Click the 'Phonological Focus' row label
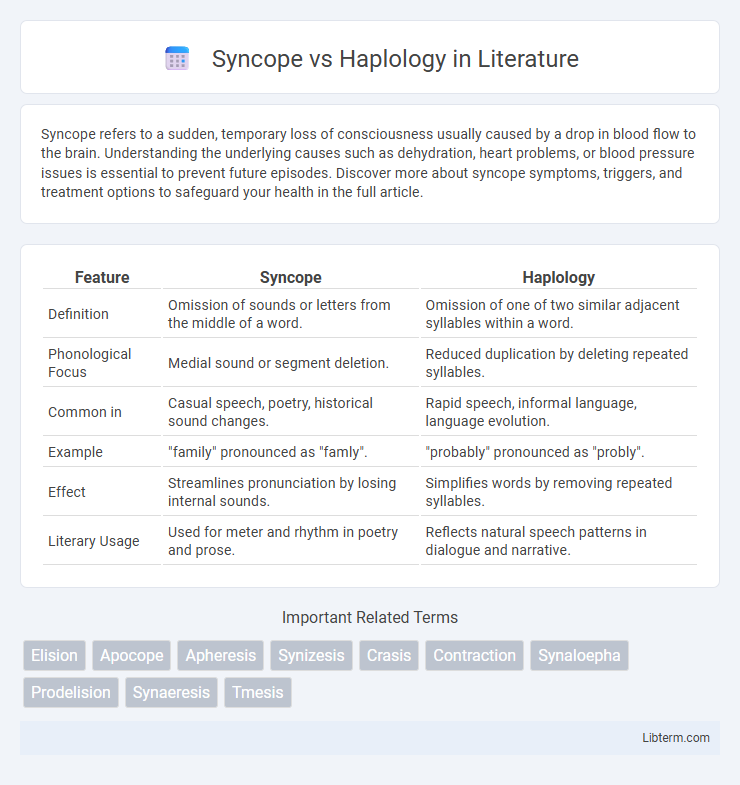Image resolution: width=740 pixels, height=785 pixels. coord(89,363)
